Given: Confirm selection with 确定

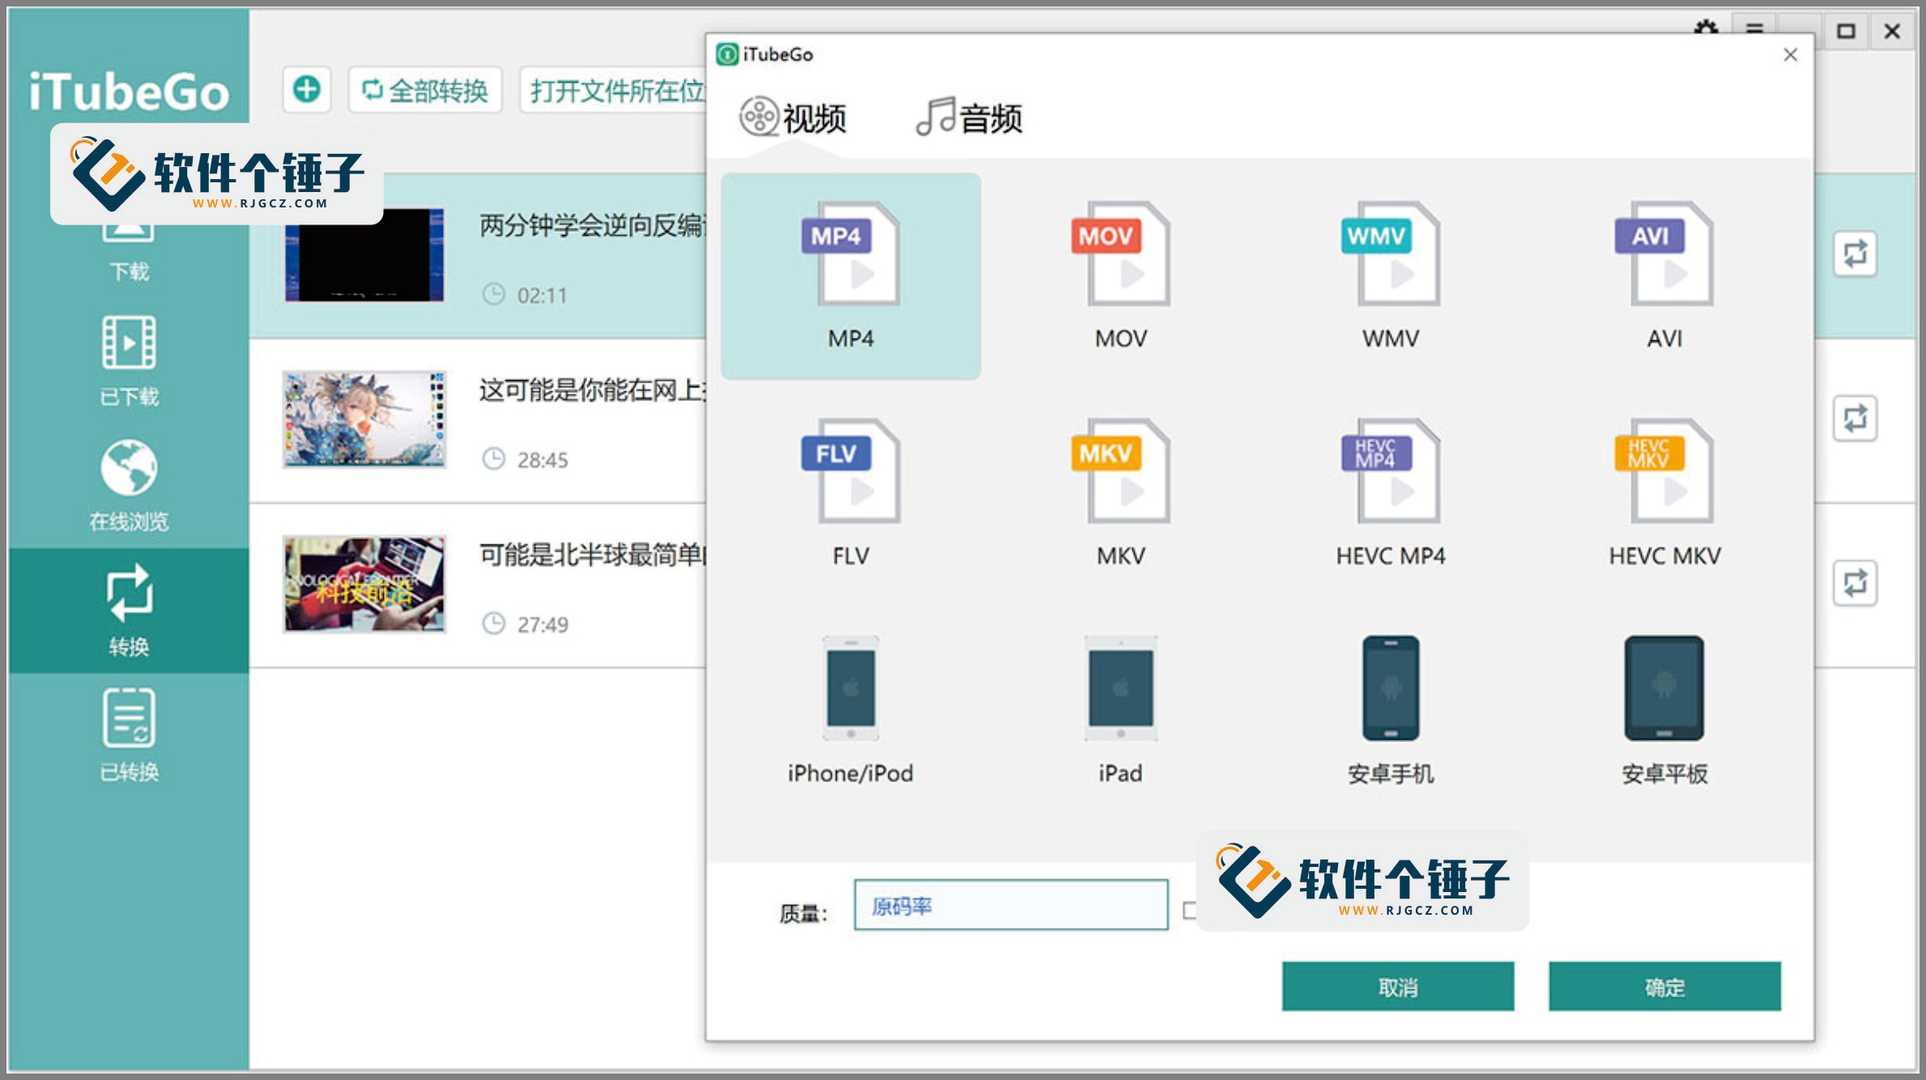Looking at the screenshot, I should coord(1665,987).
